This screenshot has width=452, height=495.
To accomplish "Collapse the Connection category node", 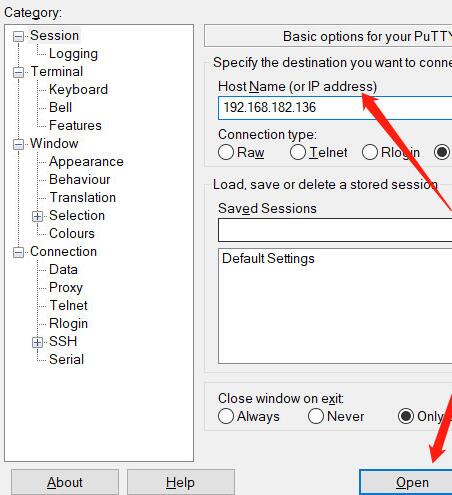I will point(18,252).
